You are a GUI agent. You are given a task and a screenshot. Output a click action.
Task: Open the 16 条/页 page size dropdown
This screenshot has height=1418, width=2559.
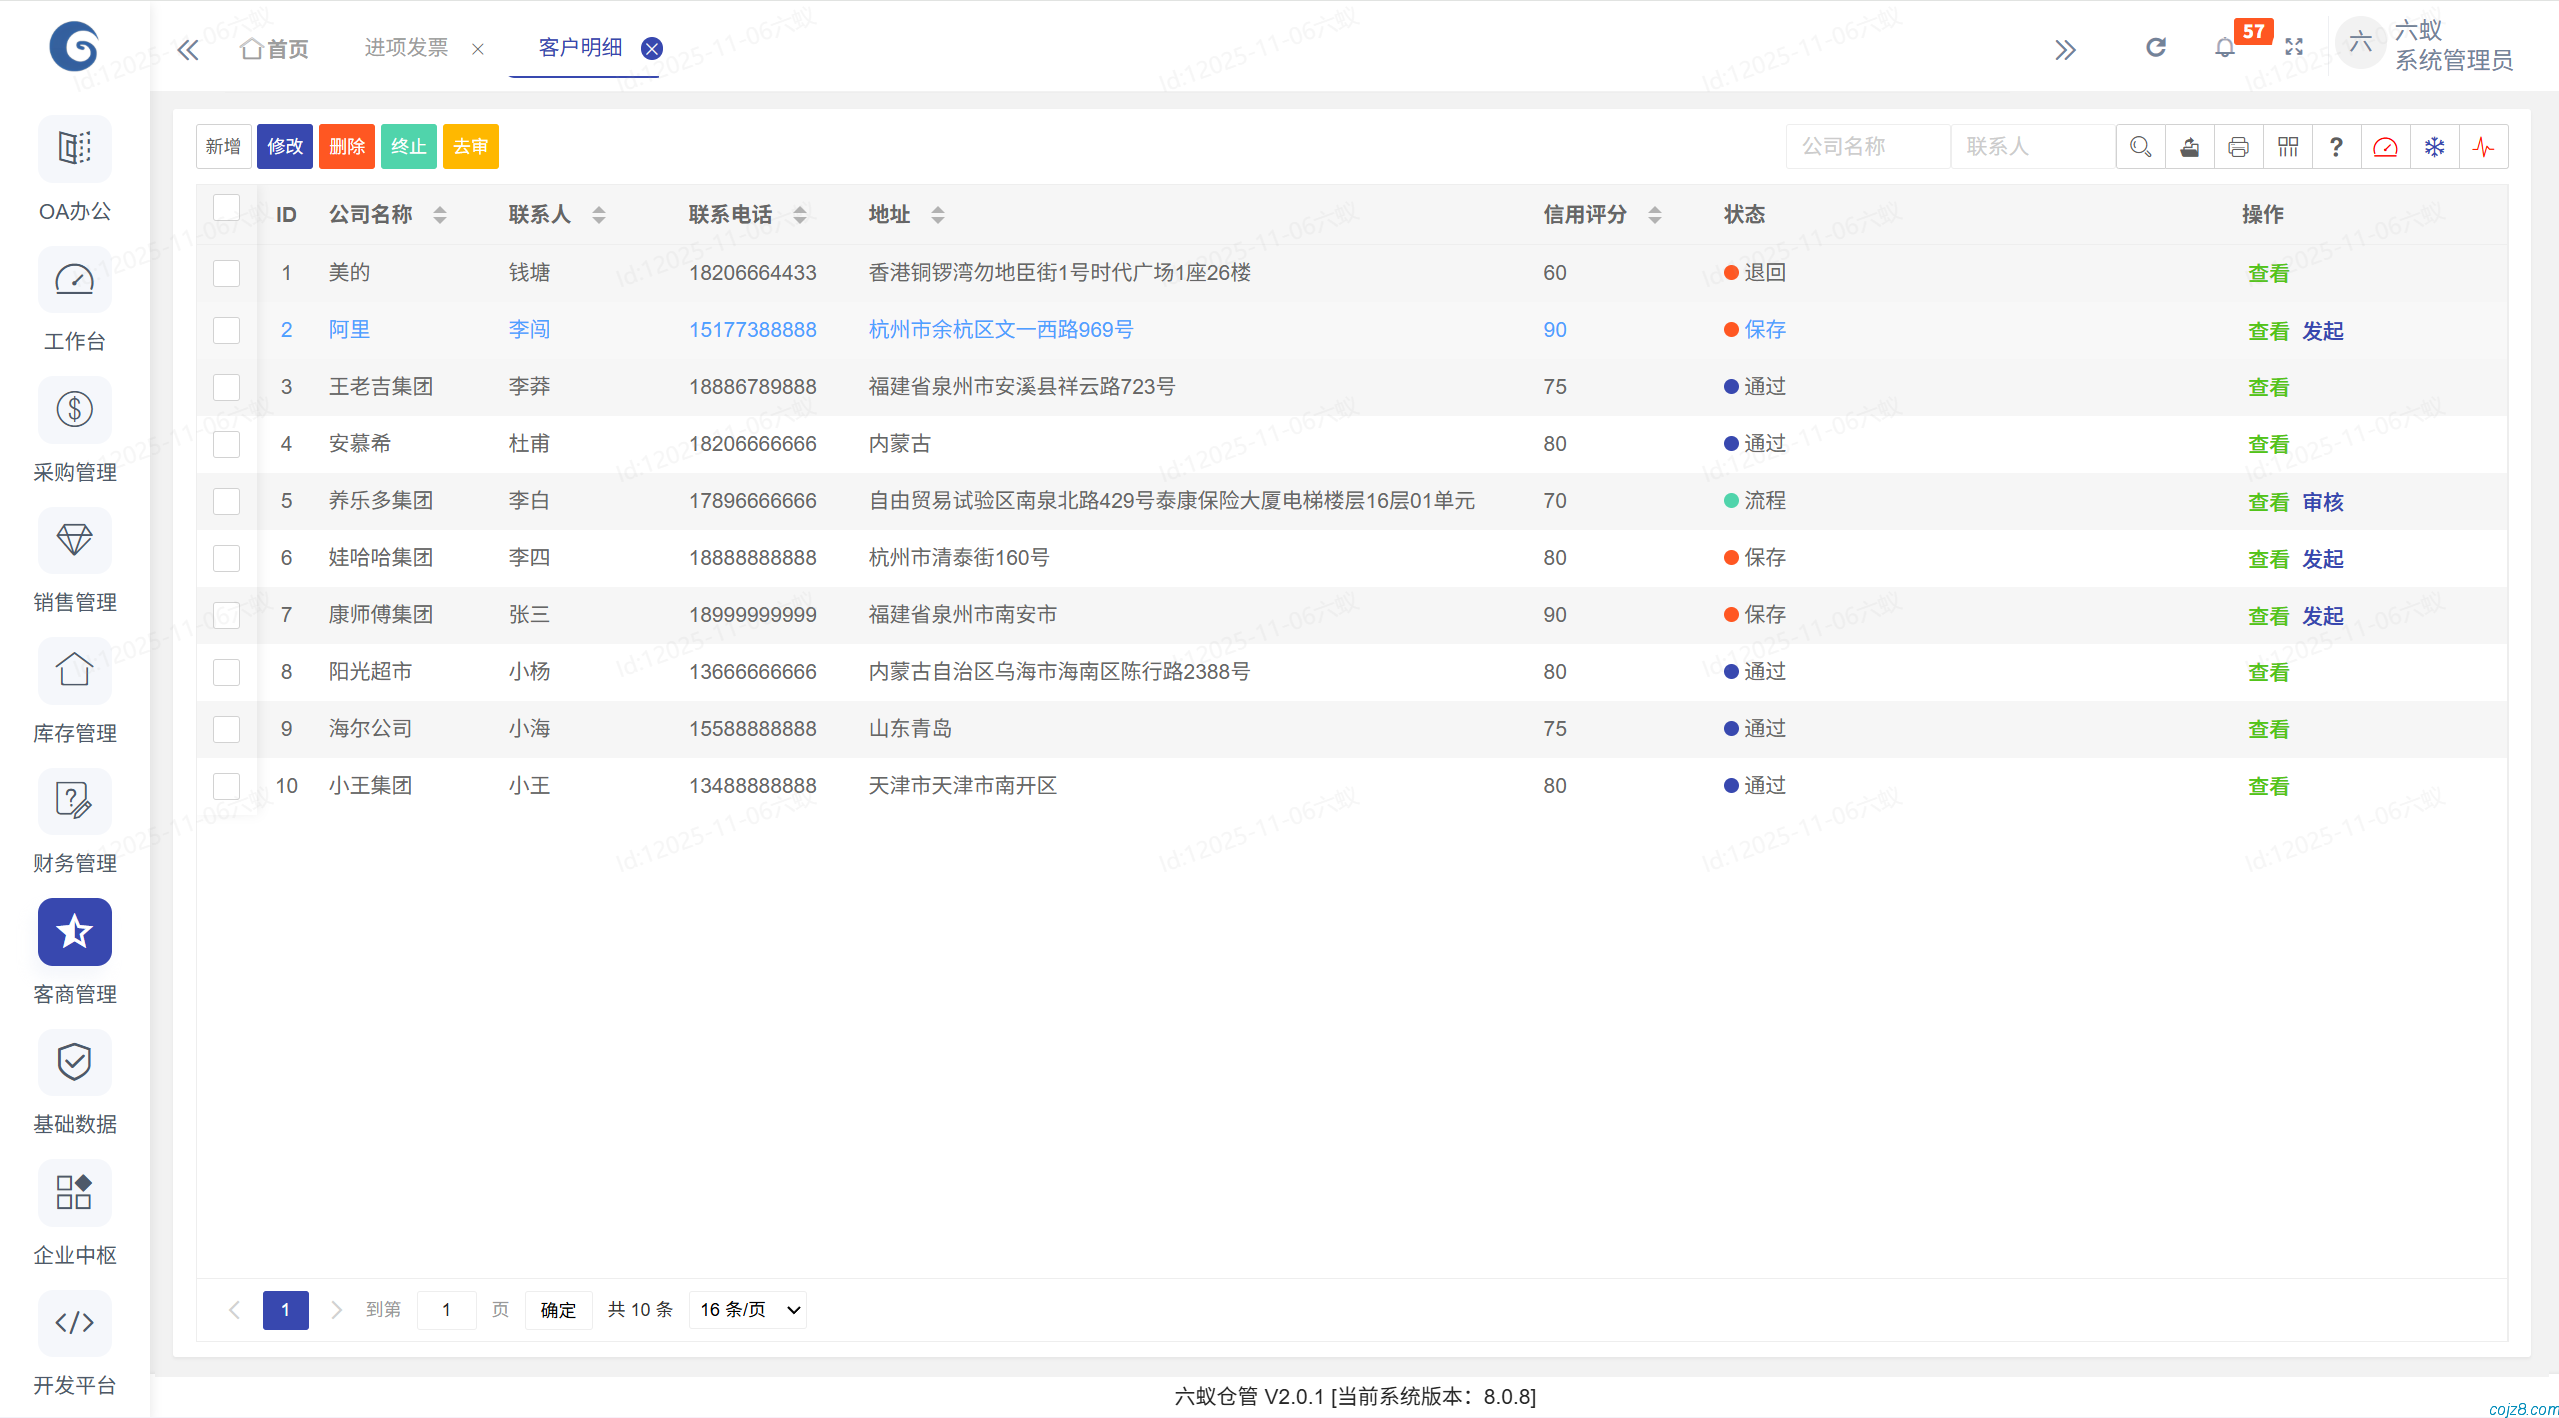748,1310
